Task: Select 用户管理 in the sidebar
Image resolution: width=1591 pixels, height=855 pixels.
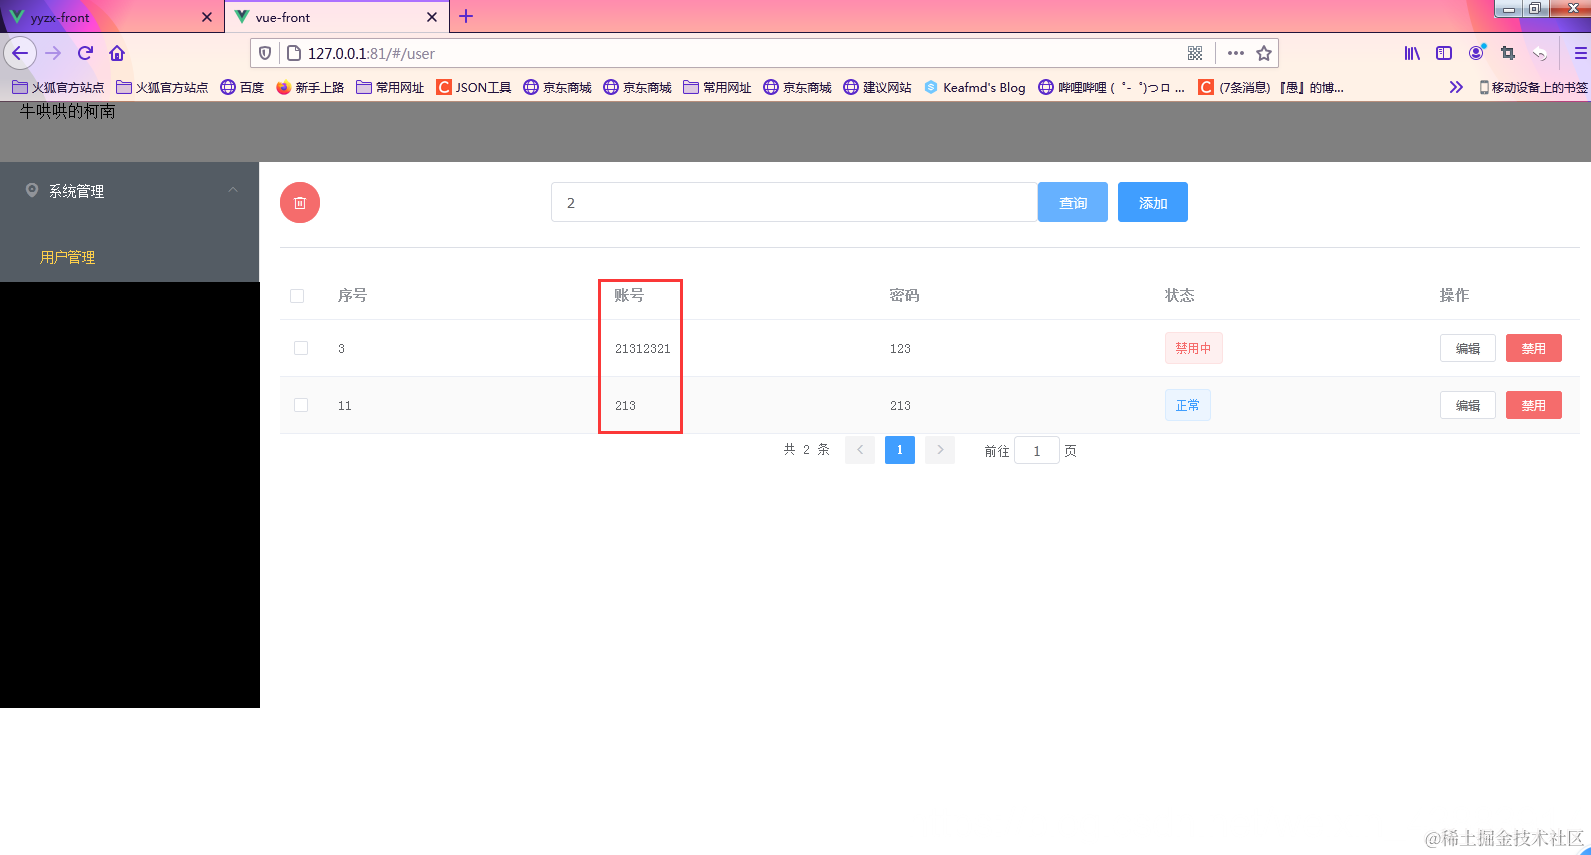Action: [x=67, y=257]
